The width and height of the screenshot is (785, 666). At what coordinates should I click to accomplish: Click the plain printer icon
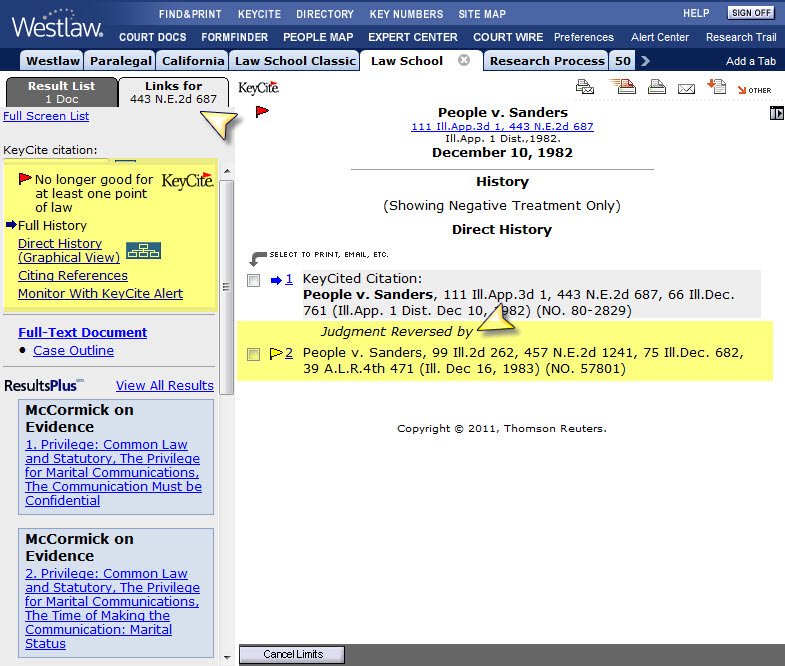[656, 88]
